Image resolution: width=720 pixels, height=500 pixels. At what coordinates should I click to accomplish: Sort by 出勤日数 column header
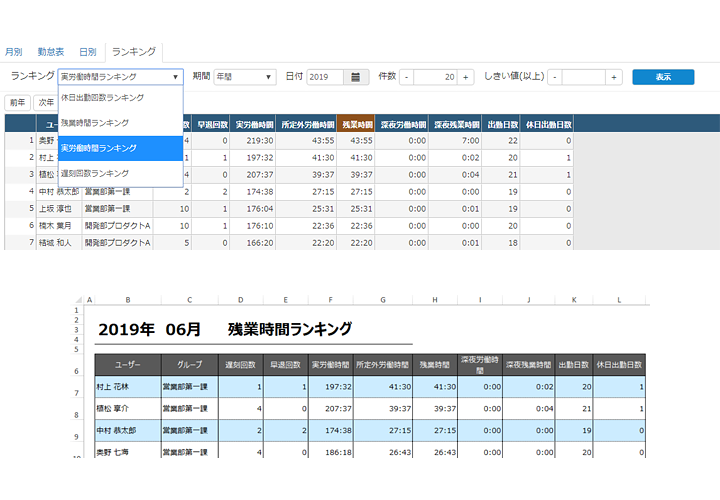(501, 124)
